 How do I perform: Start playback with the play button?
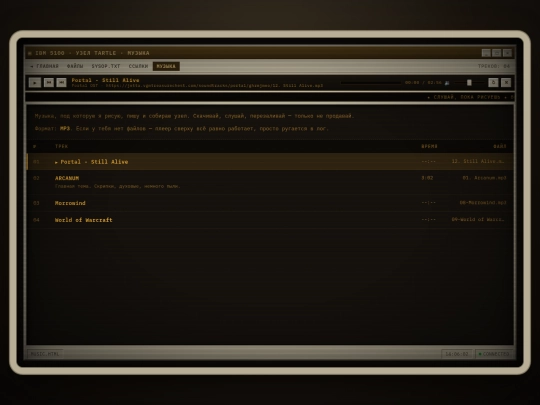35,83
